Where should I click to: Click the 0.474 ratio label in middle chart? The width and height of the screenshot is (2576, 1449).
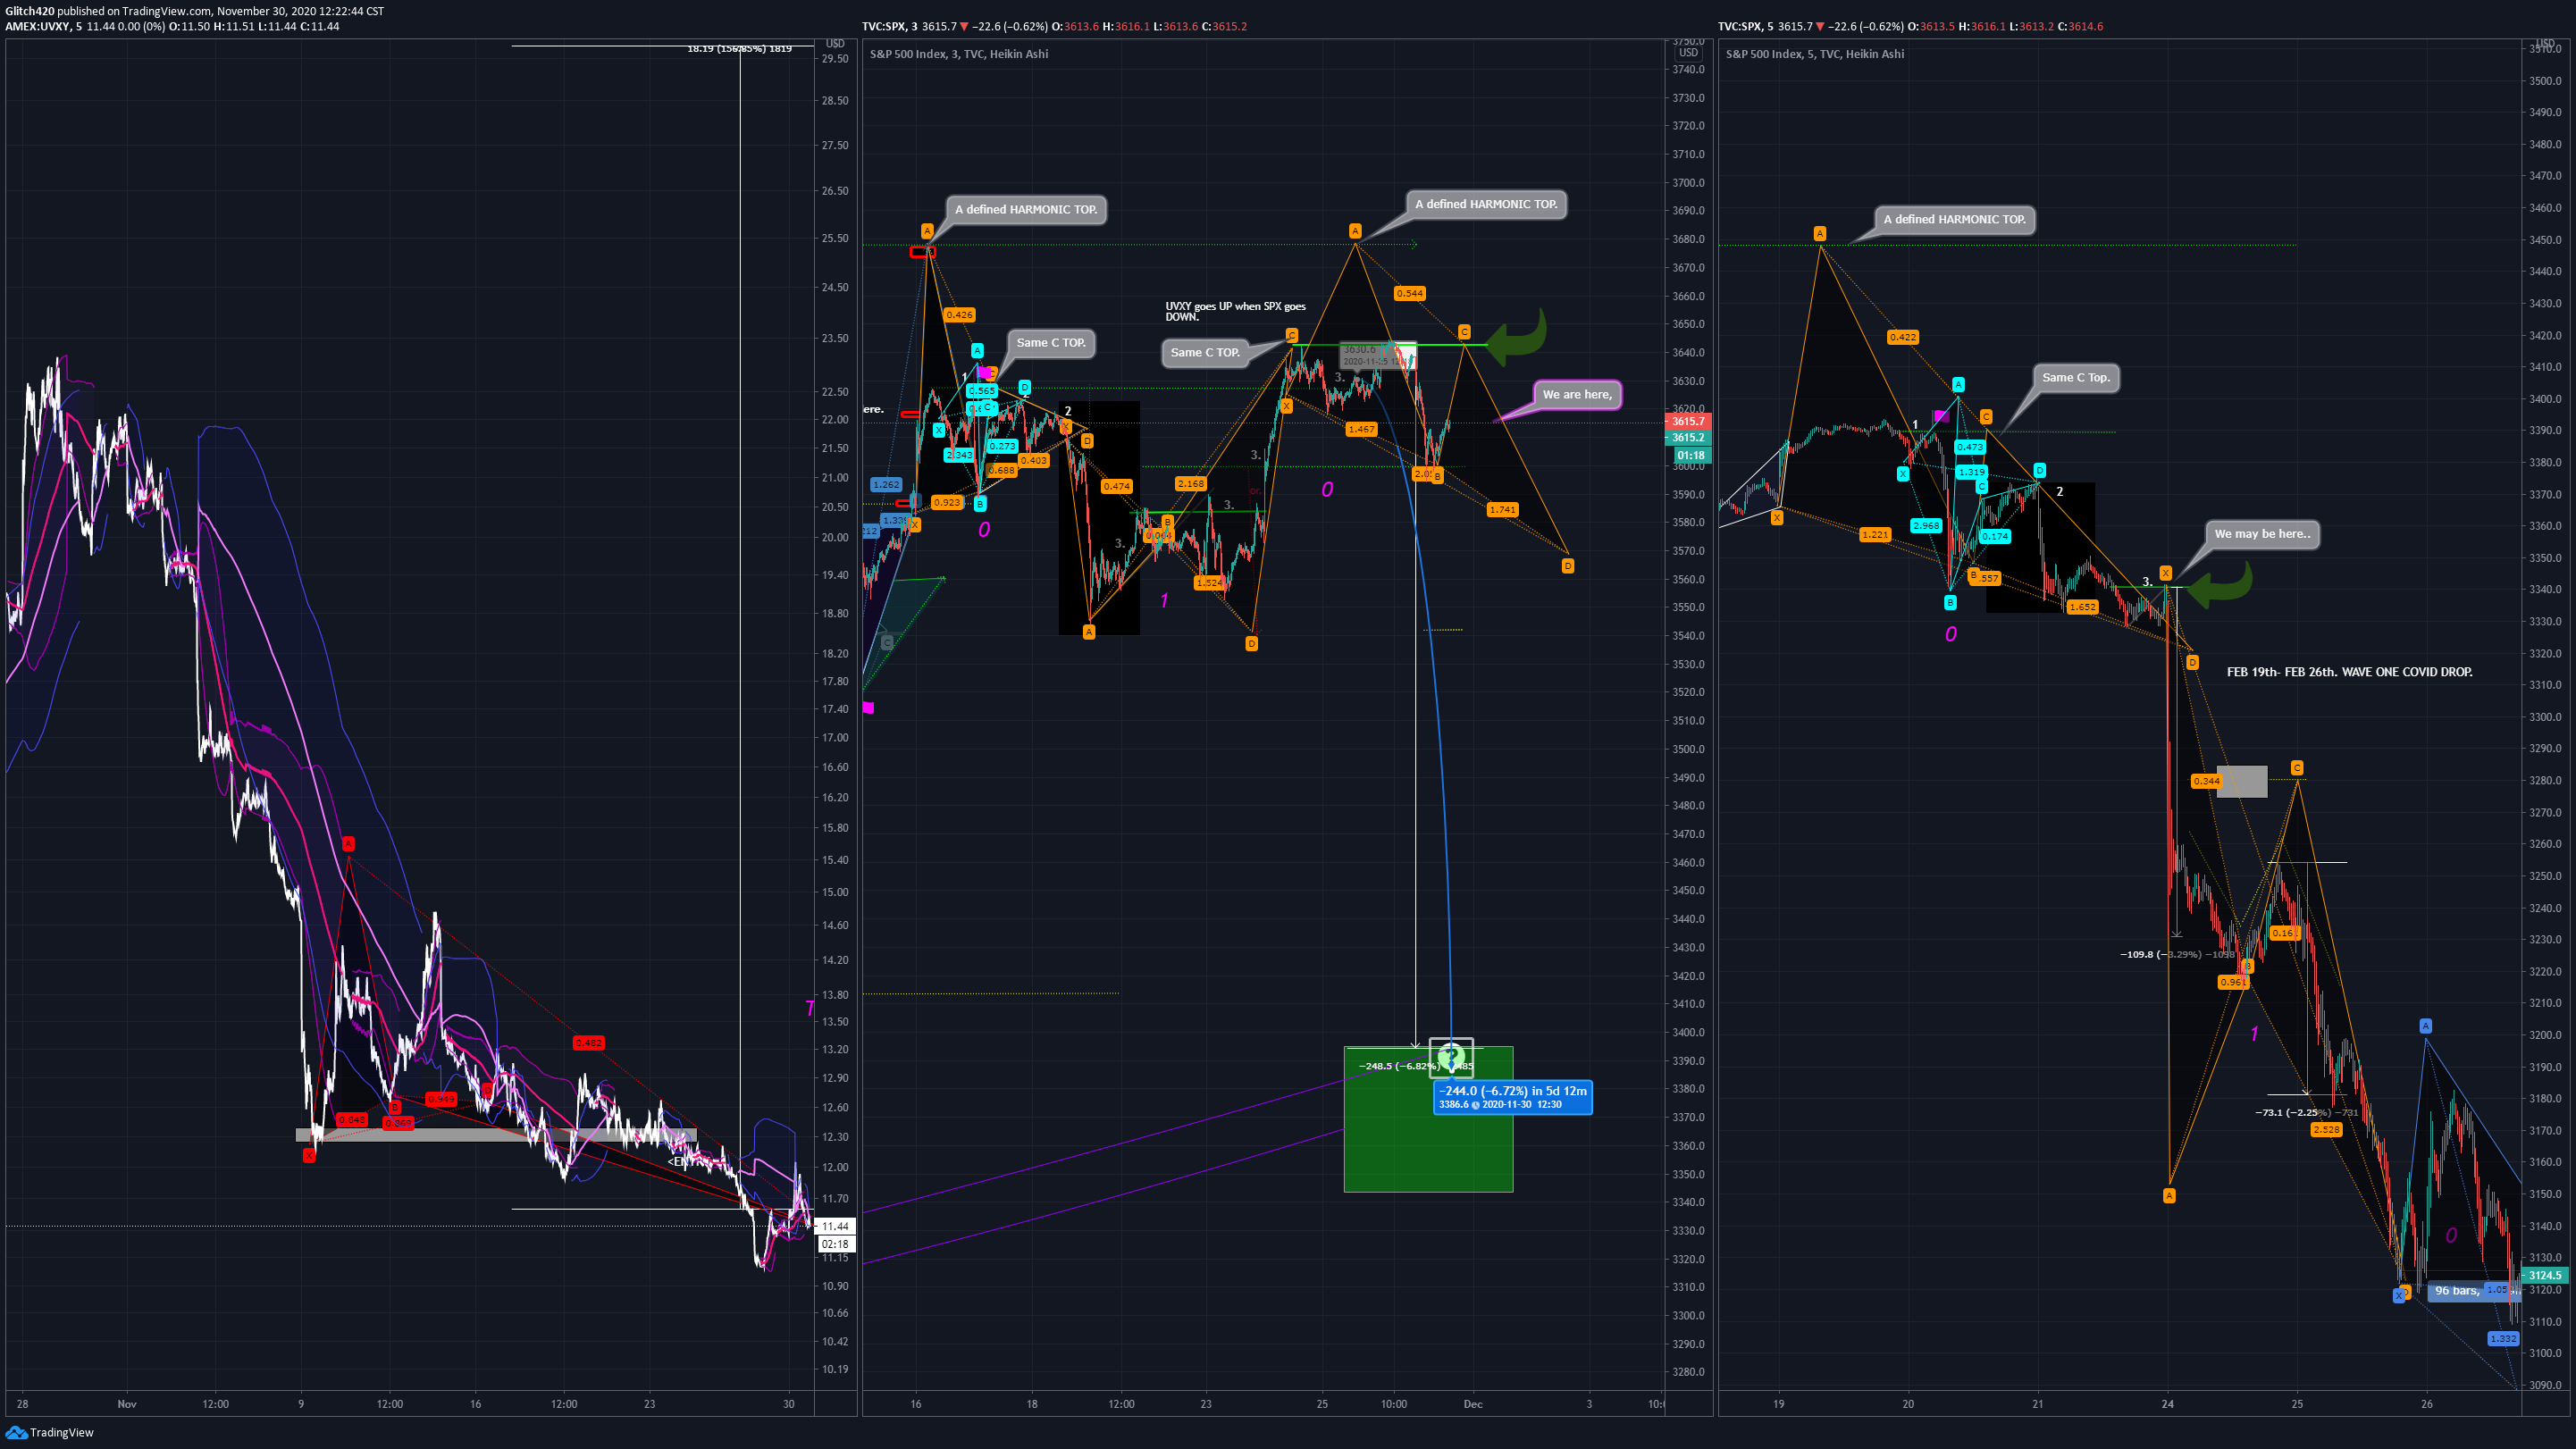pyautogui.click(x=1116, y=487)
